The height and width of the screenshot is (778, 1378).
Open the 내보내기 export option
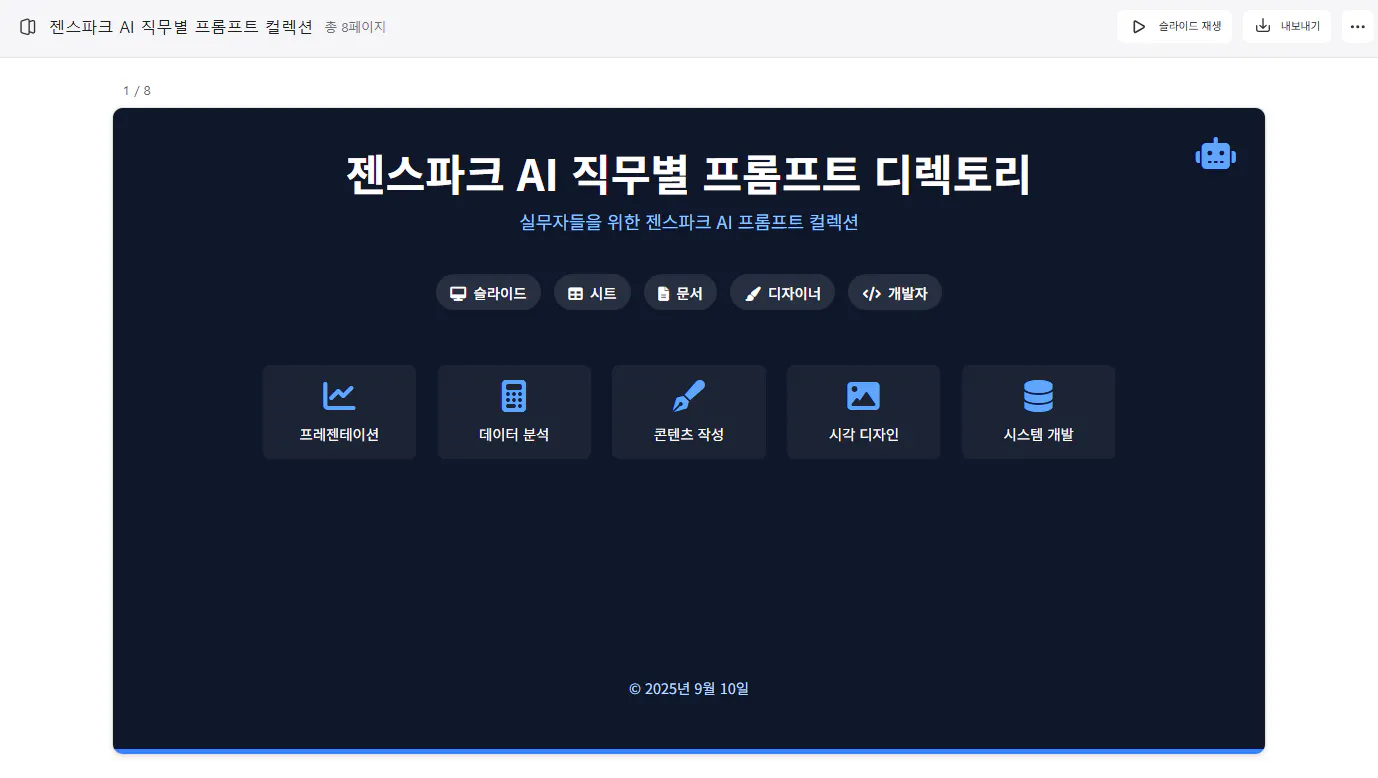coord(1287,26)
